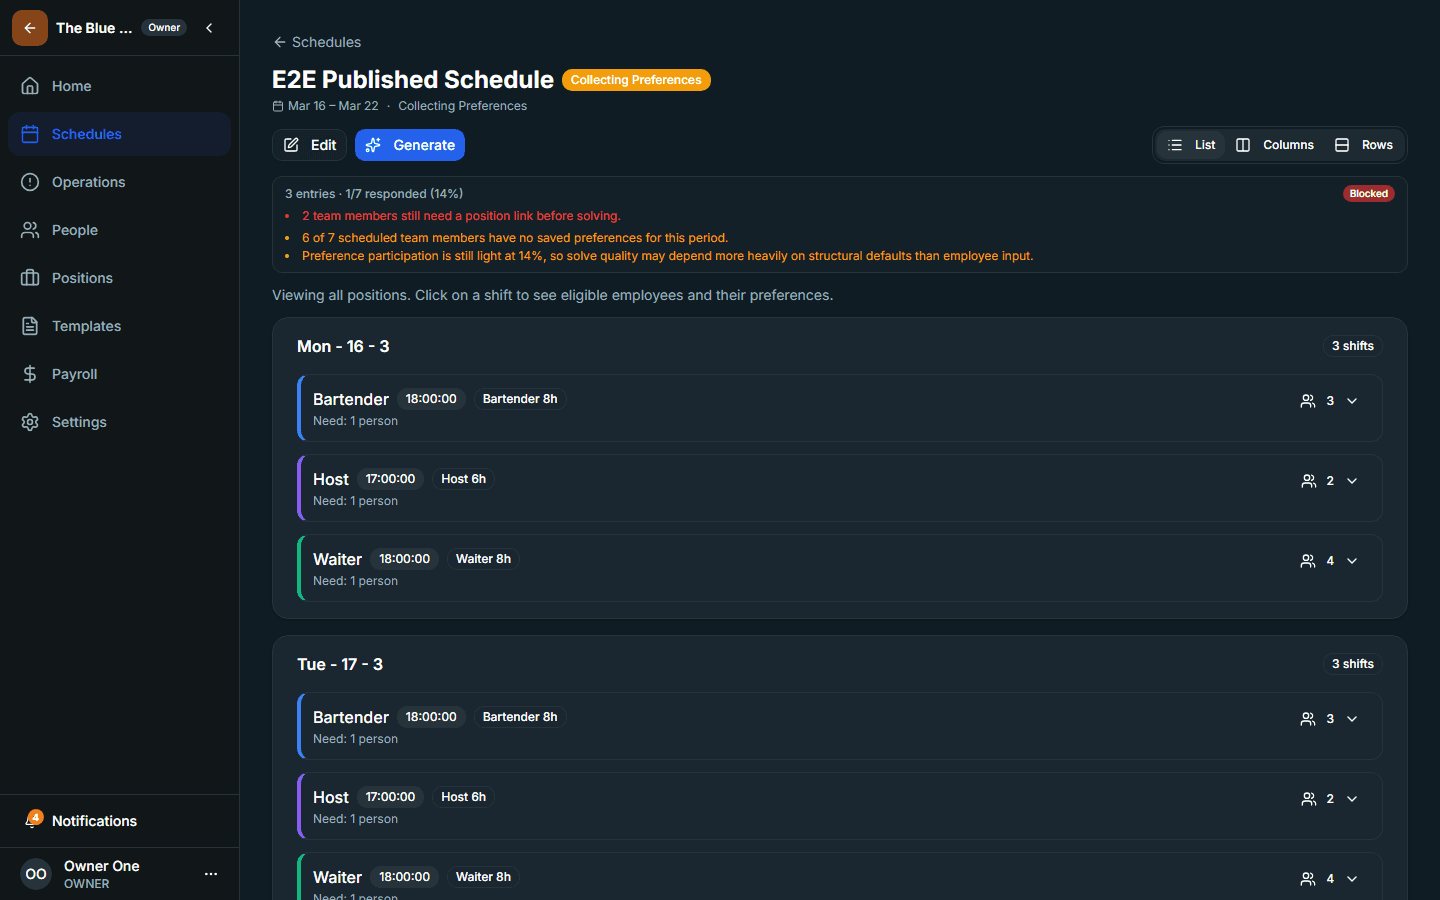Image resolution: width=1440 pixels, height=900 pixels.
Task: Click Tuesday's 'Bartender 8h' tag
Action: [520, 717]
